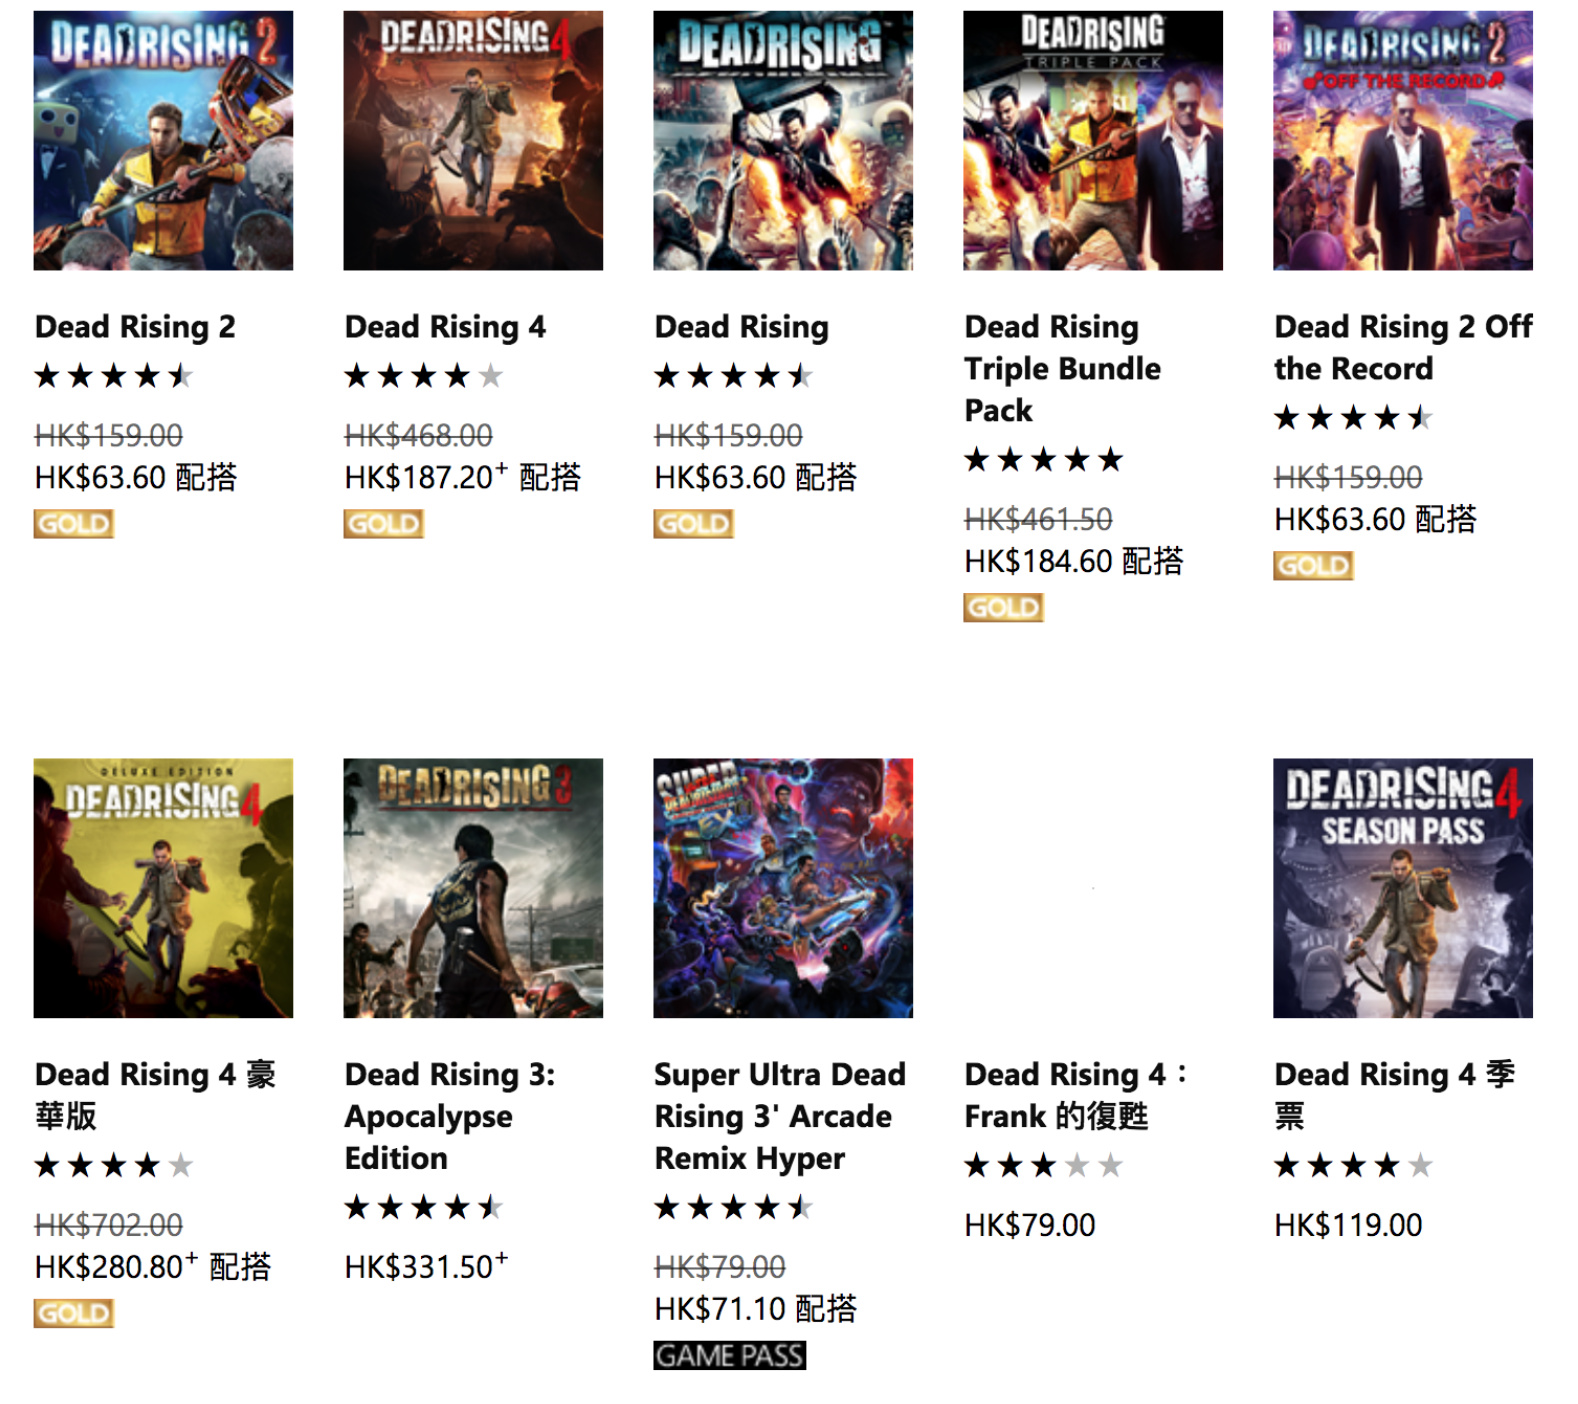Click the Dead Rising 2 Off the Record title
This screenshot has height=1404, width=1578.
[x=1402, y=347]
